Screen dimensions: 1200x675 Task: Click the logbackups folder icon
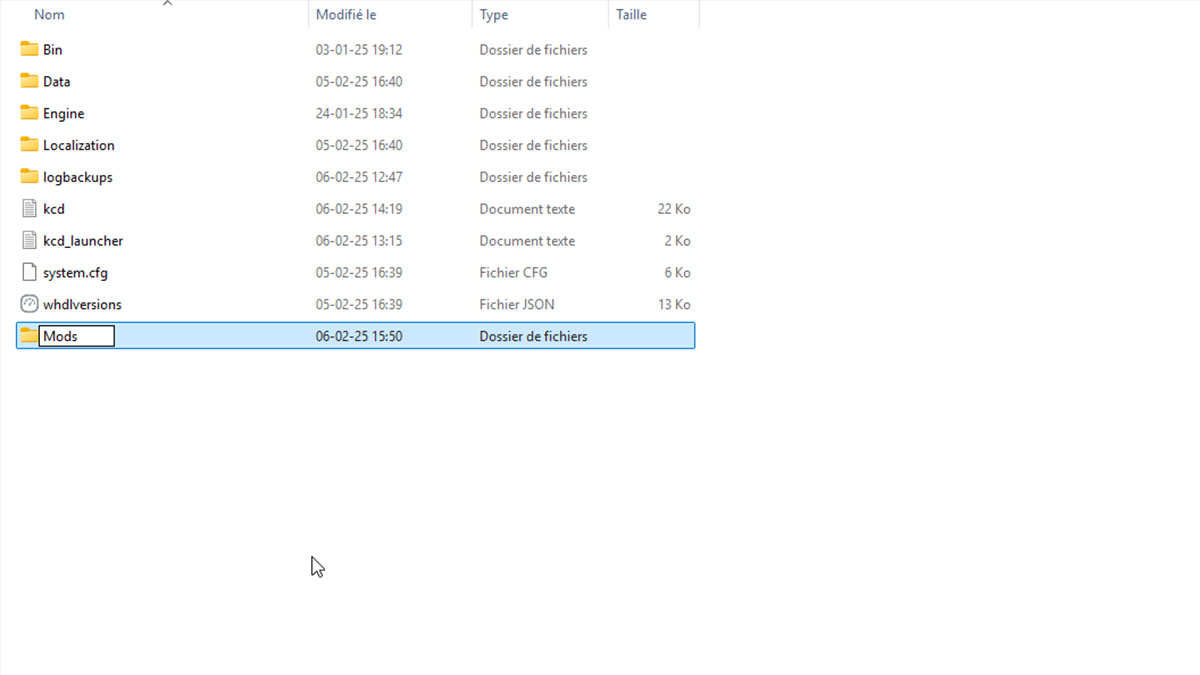[29, 177]
